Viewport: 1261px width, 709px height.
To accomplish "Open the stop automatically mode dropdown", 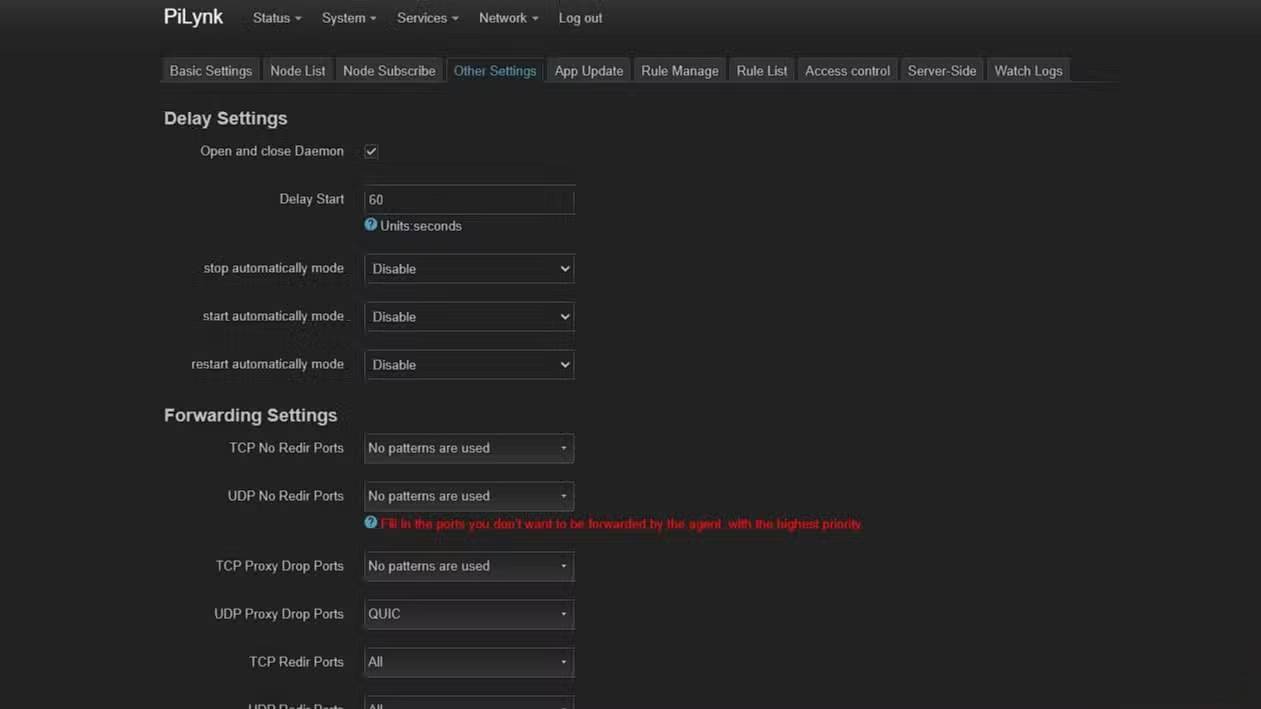I will pyautogui.click(x=469, y=268).
